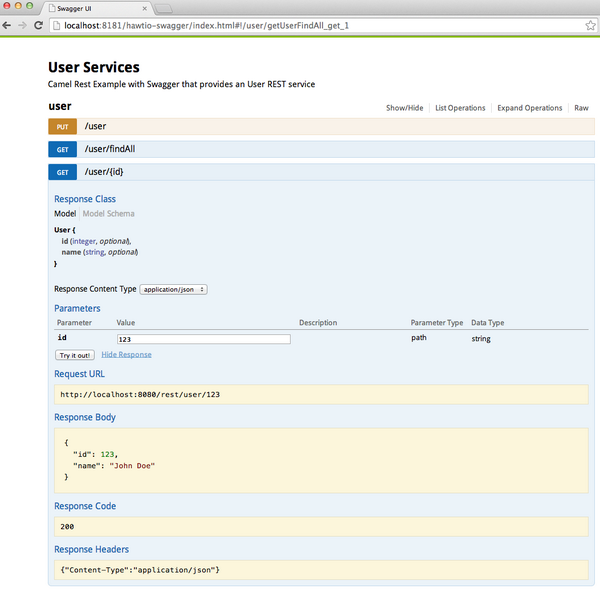
Task: Reload the page with the refresh icon
Action: tap(38, 26)
